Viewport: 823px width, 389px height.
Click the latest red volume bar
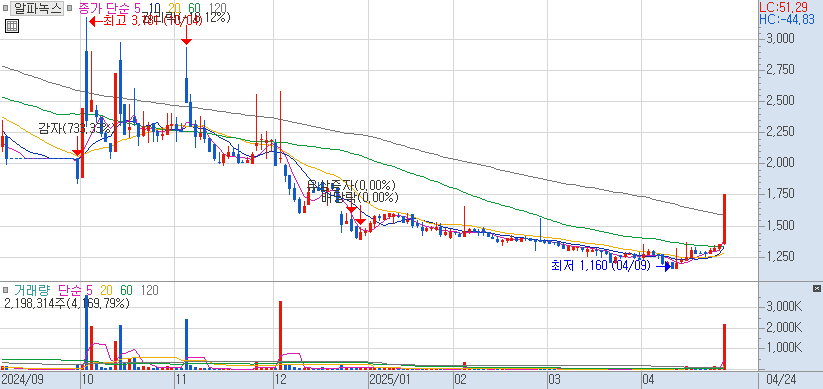[x=724, y=347]
